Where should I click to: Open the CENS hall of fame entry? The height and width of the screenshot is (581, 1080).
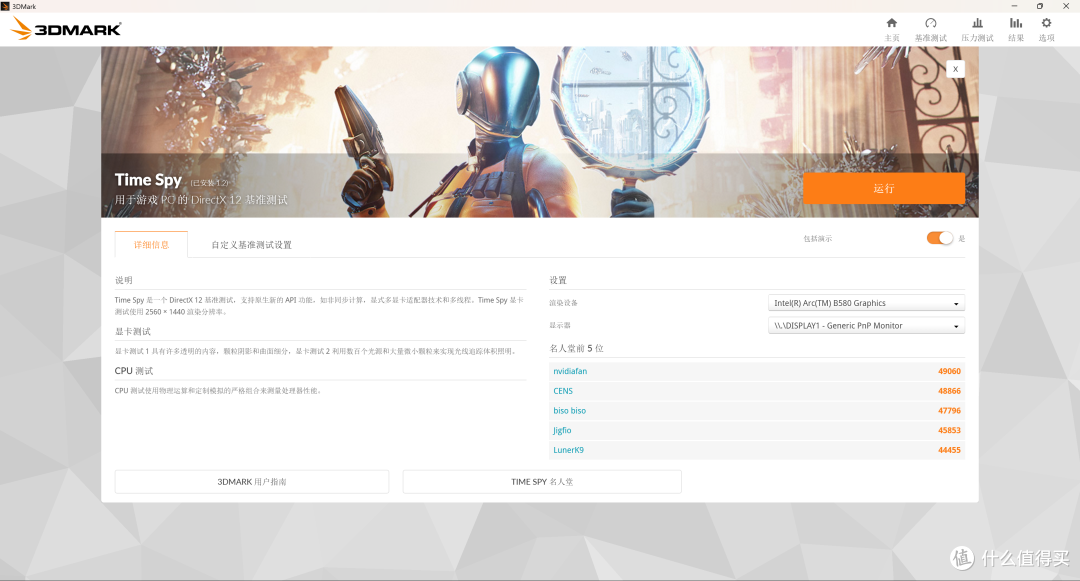coord(563,391)
